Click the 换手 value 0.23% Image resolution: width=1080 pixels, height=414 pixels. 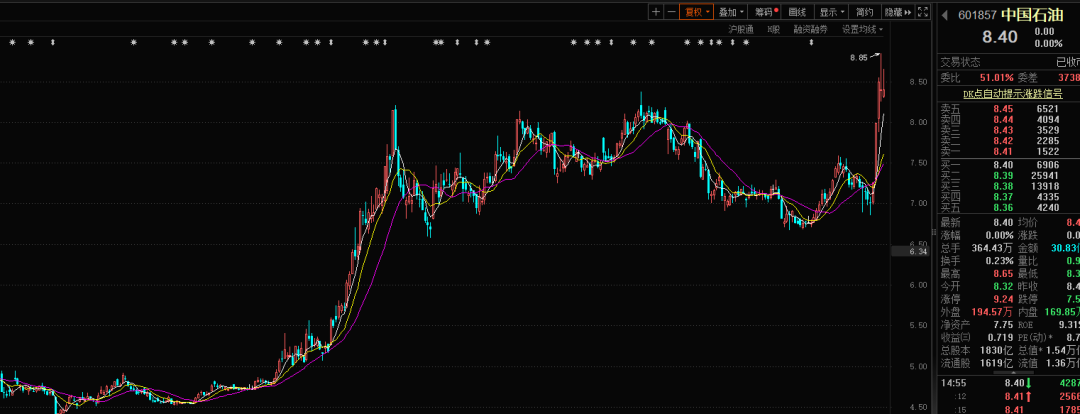[999, 261]
